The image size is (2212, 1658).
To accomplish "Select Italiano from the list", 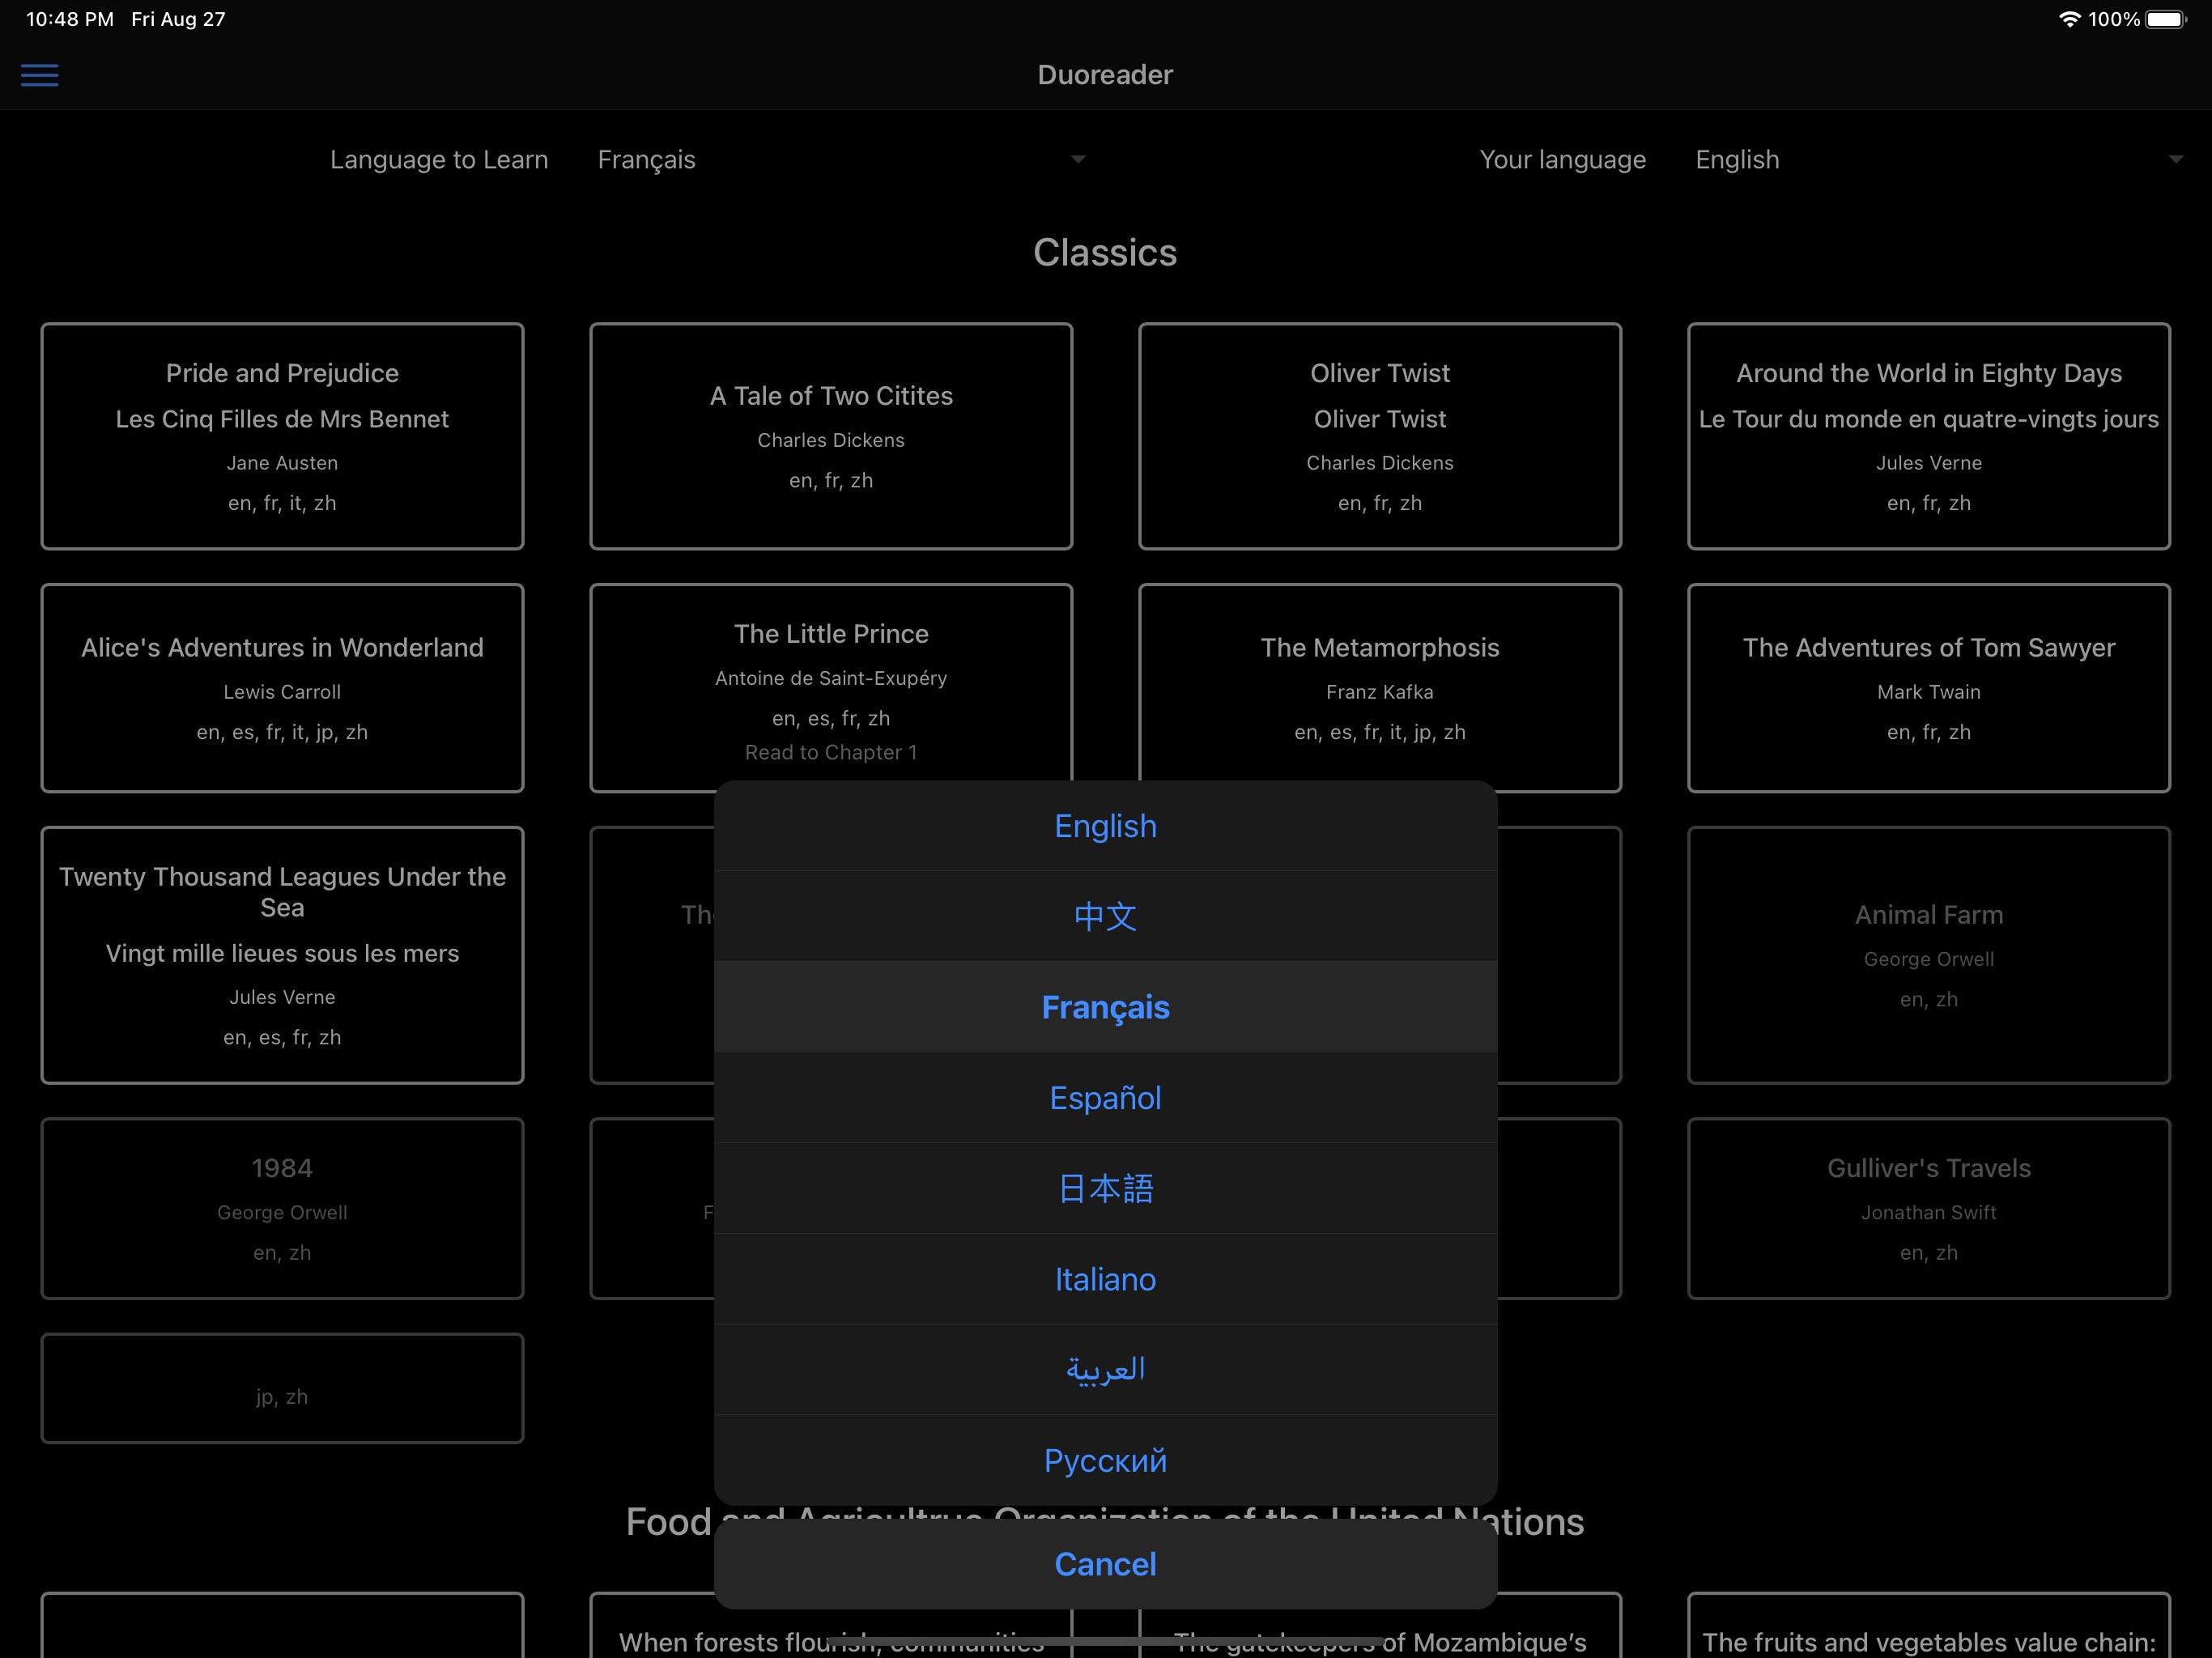I will pos(1105,1279).
